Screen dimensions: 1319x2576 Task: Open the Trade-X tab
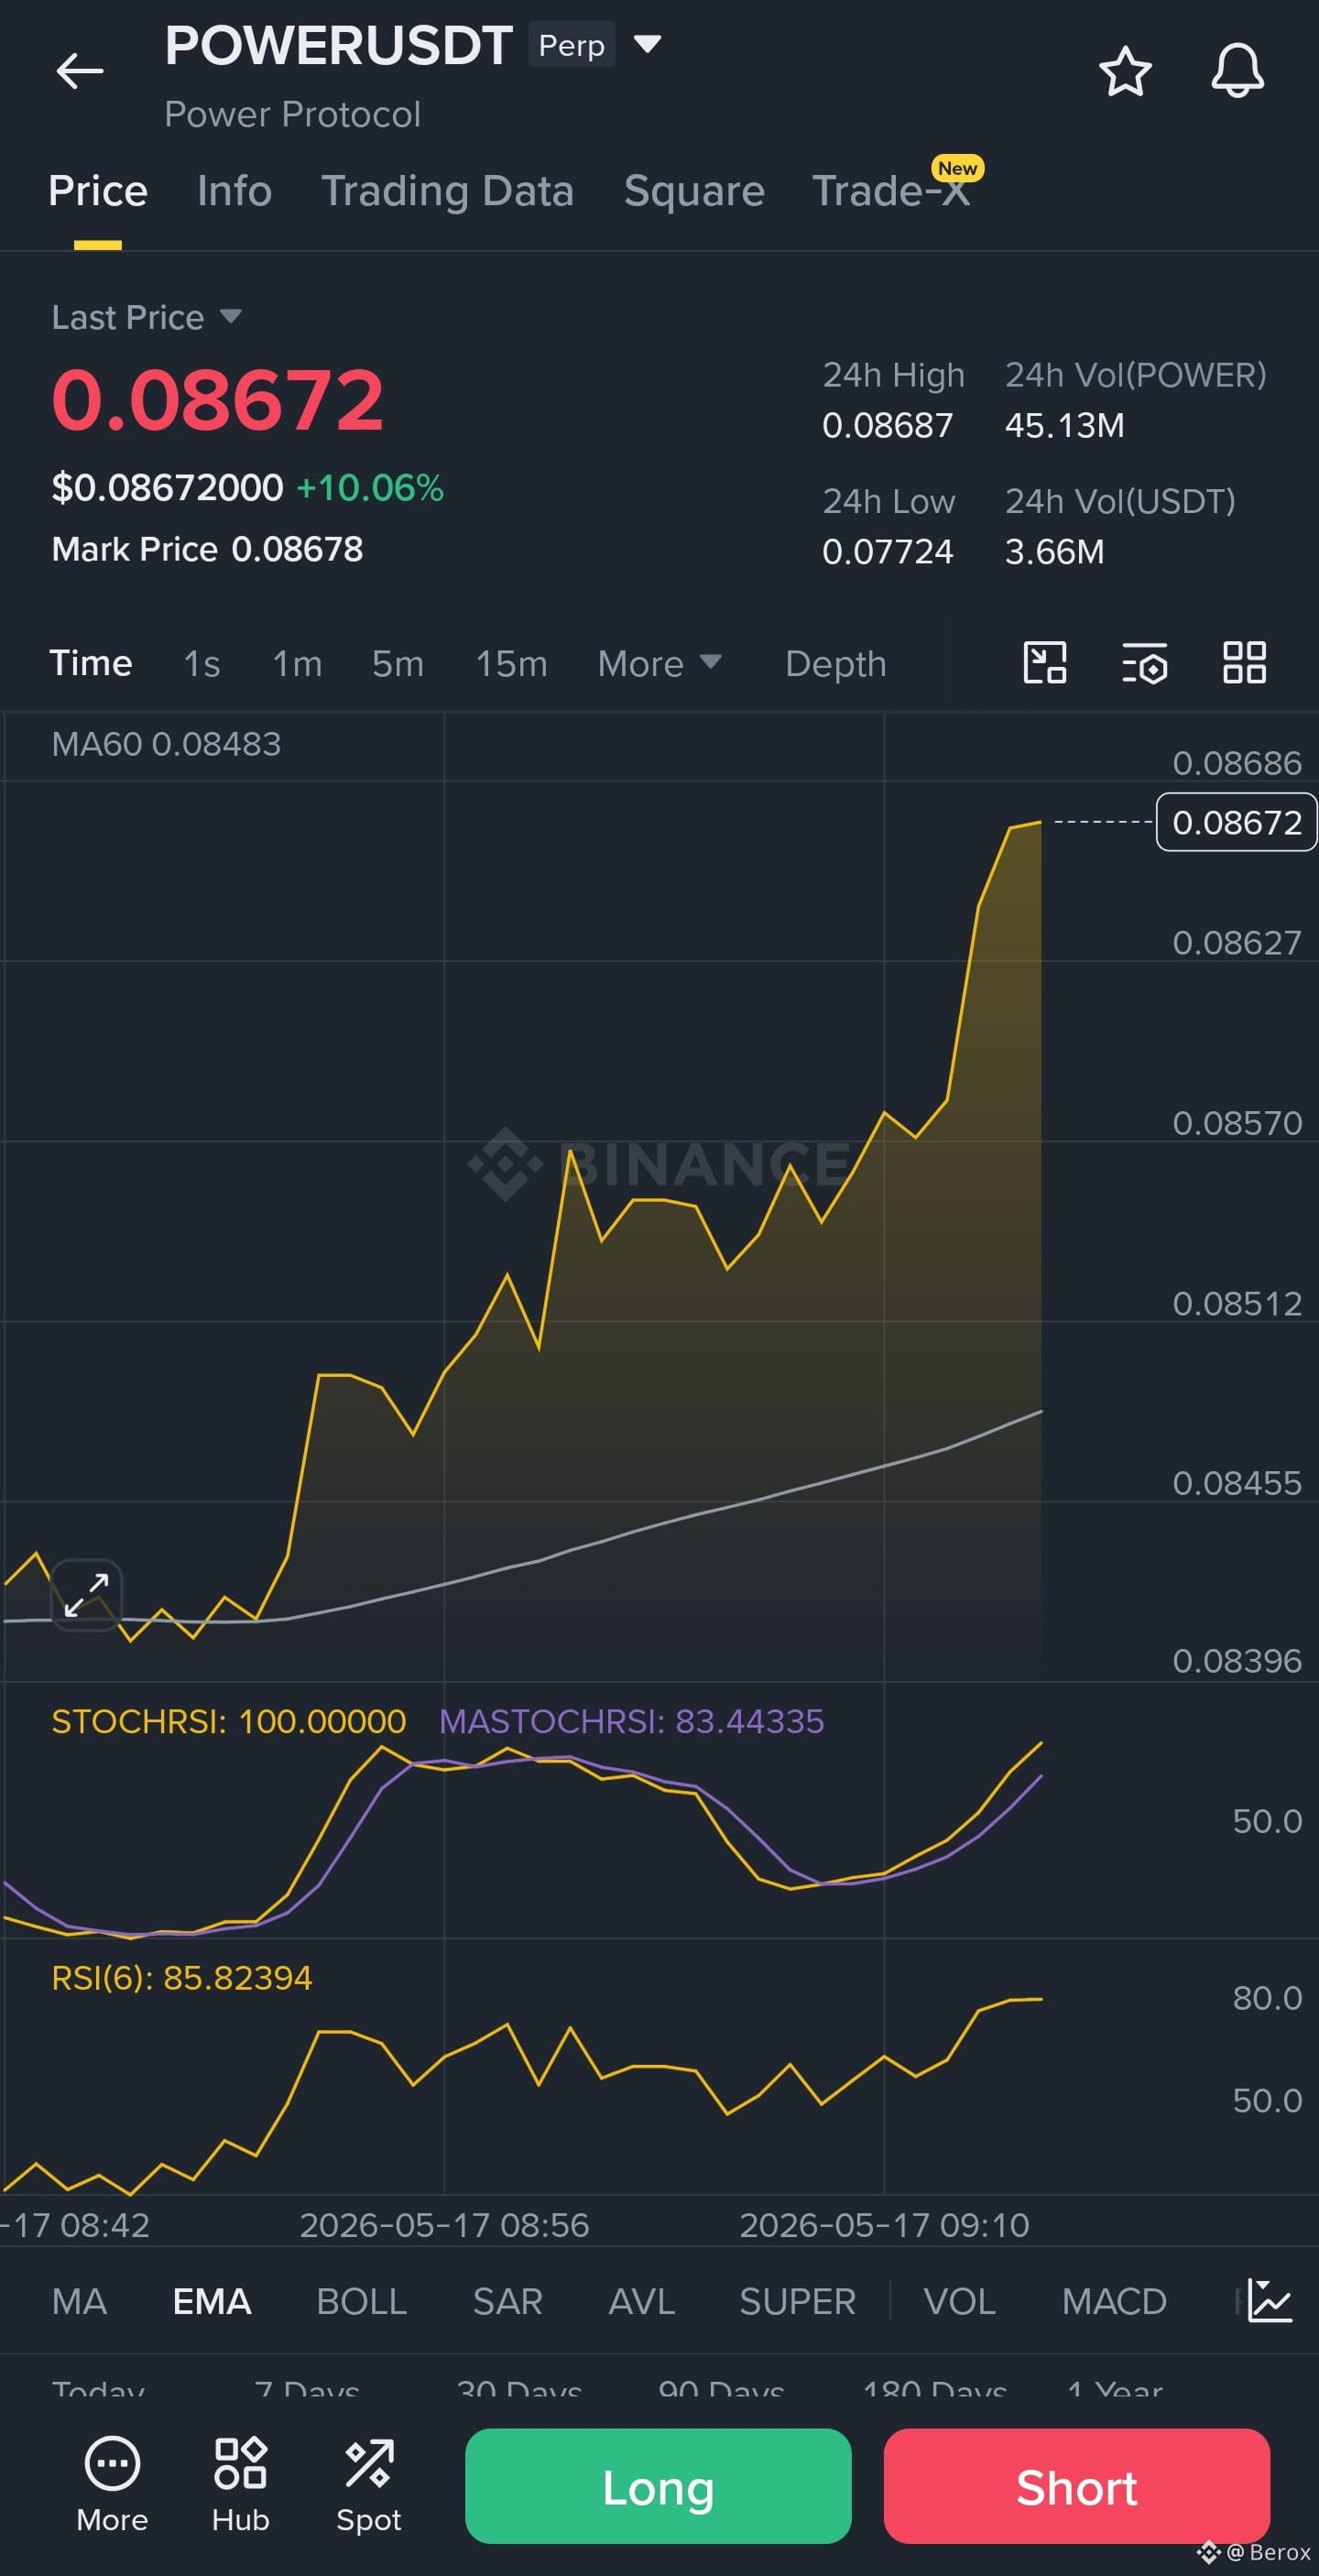point(892,191)
